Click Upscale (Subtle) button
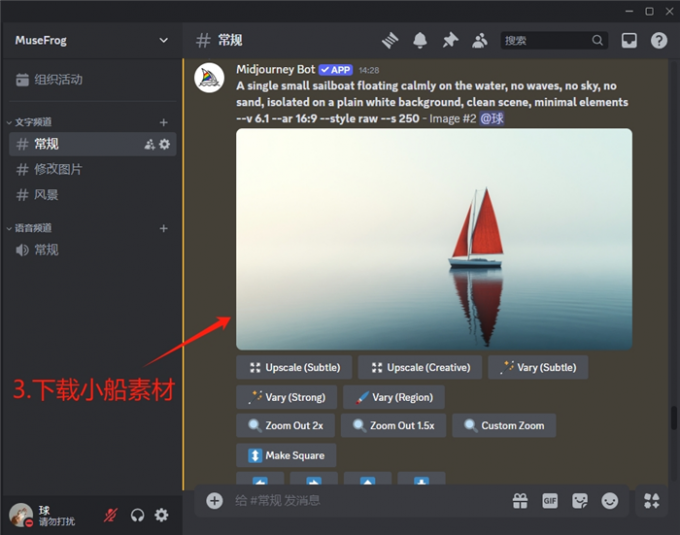The width and height of the screenshot is (680, 535). (294, 367)
